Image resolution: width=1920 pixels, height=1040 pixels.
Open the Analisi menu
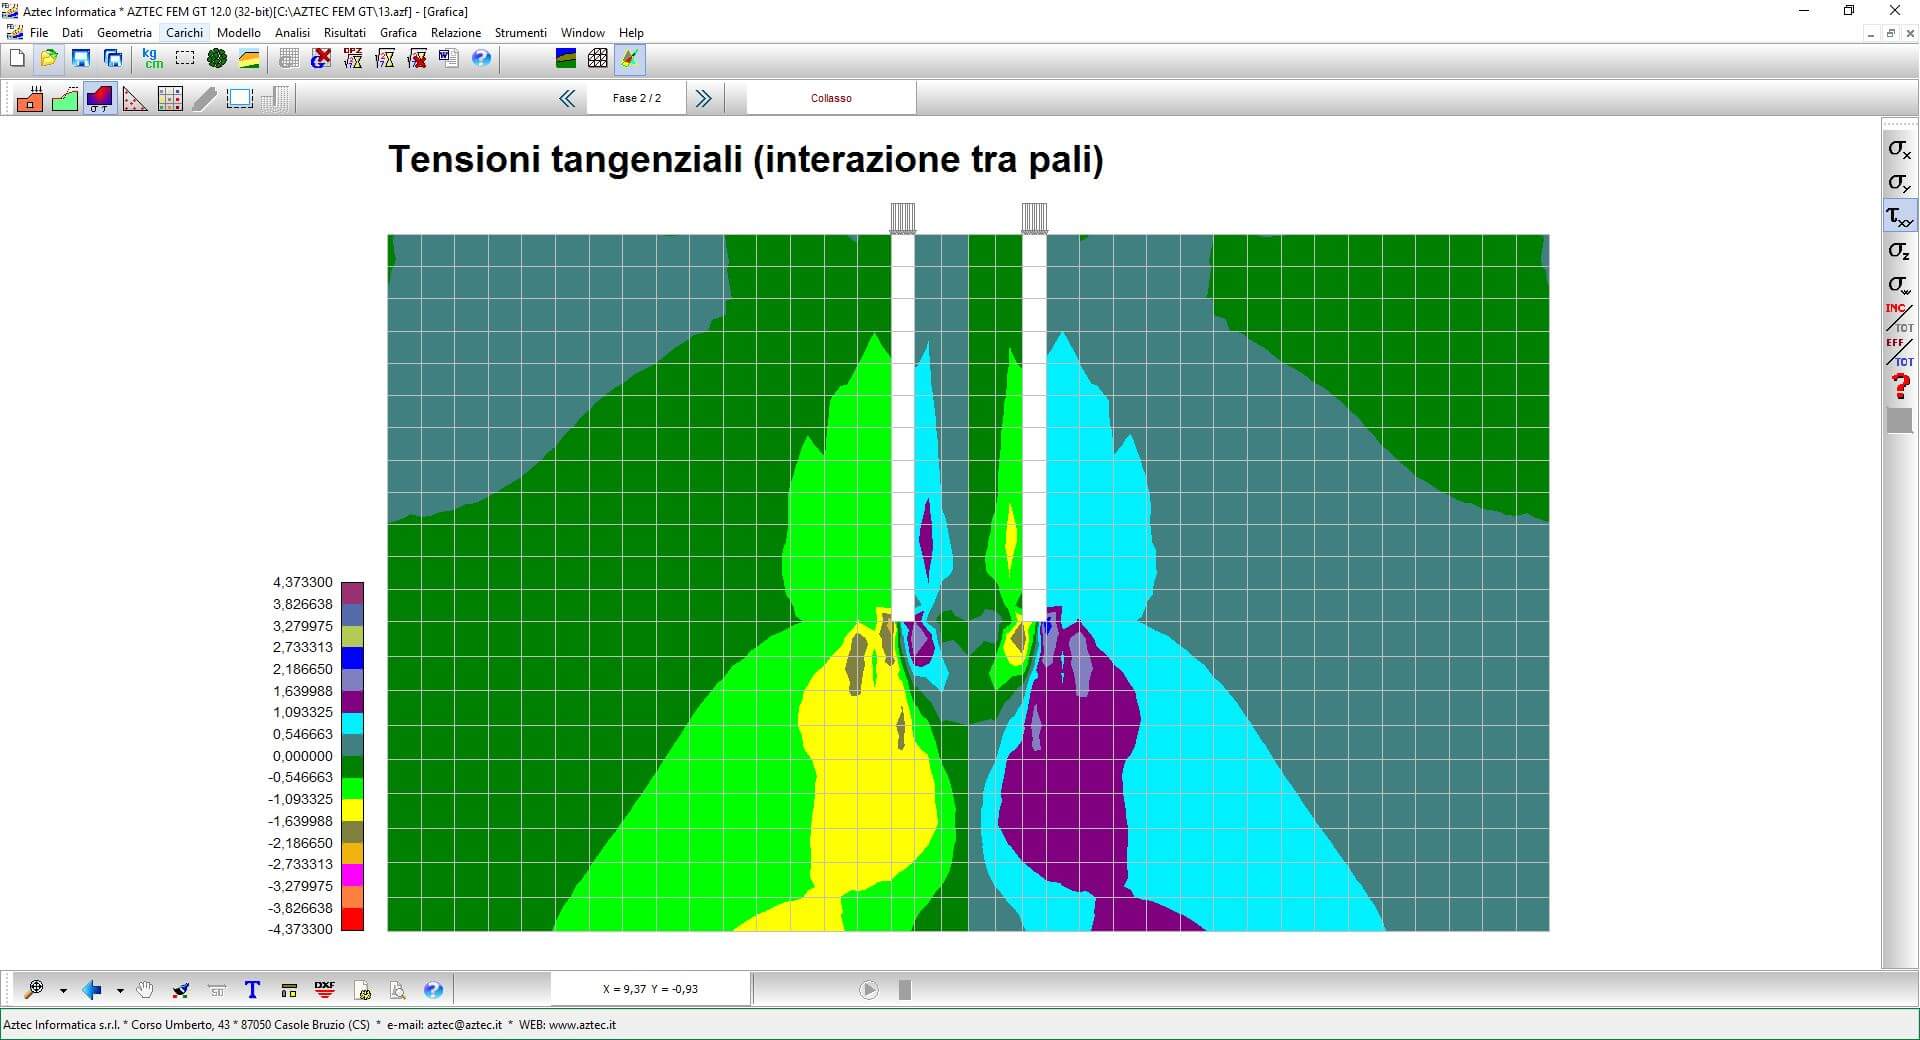(292, 33)
